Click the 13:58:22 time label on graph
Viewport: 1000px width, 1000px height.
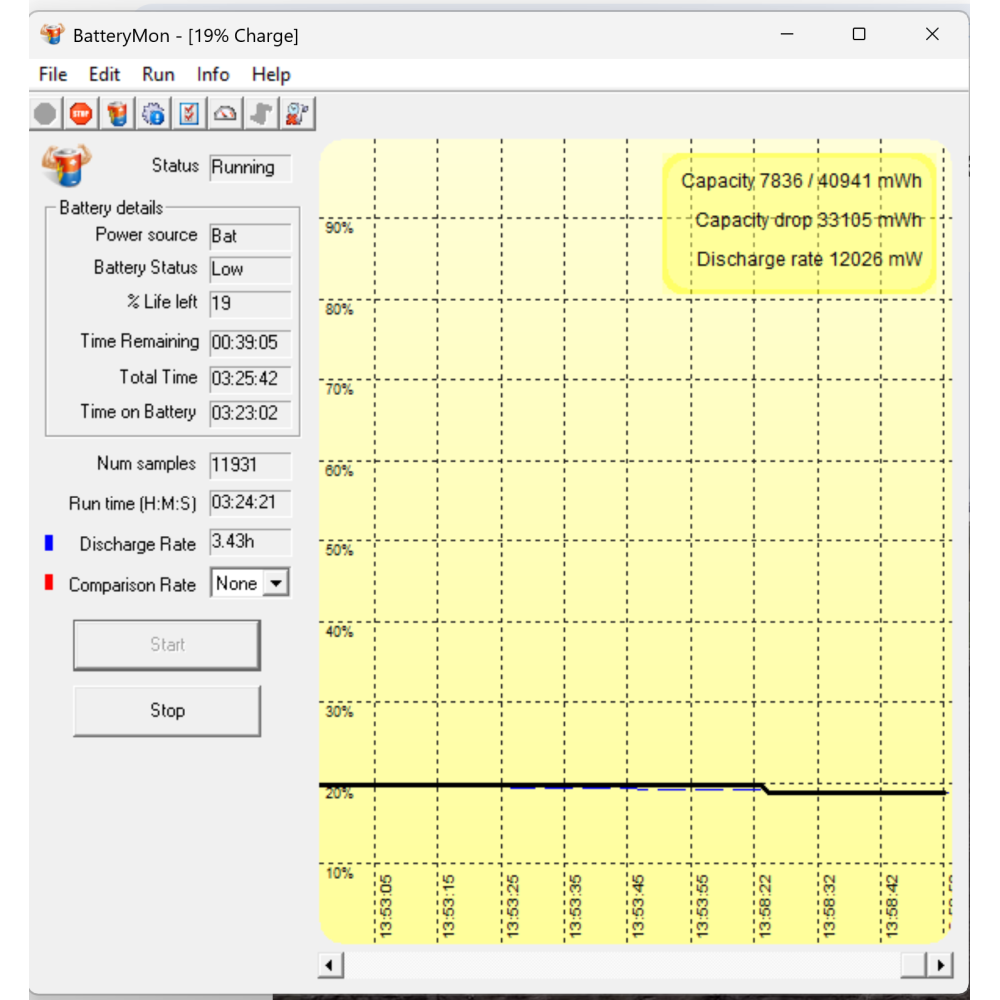pos(765,906)
